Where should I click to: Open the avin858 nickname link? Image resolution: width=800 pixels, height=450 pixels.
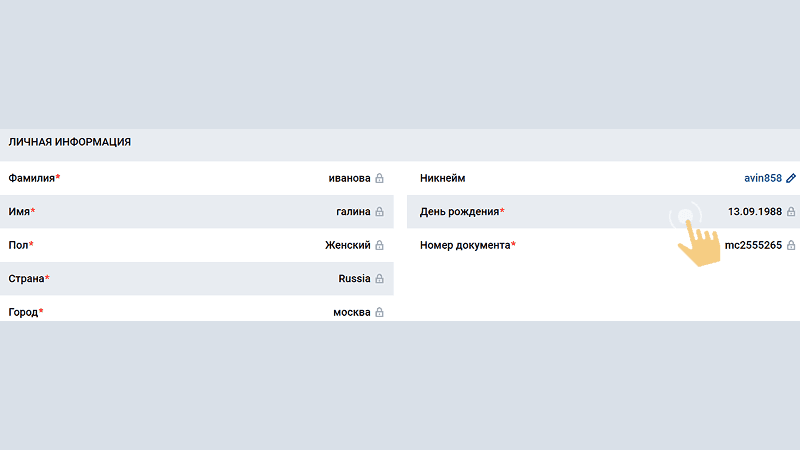[x=763, y=178]
